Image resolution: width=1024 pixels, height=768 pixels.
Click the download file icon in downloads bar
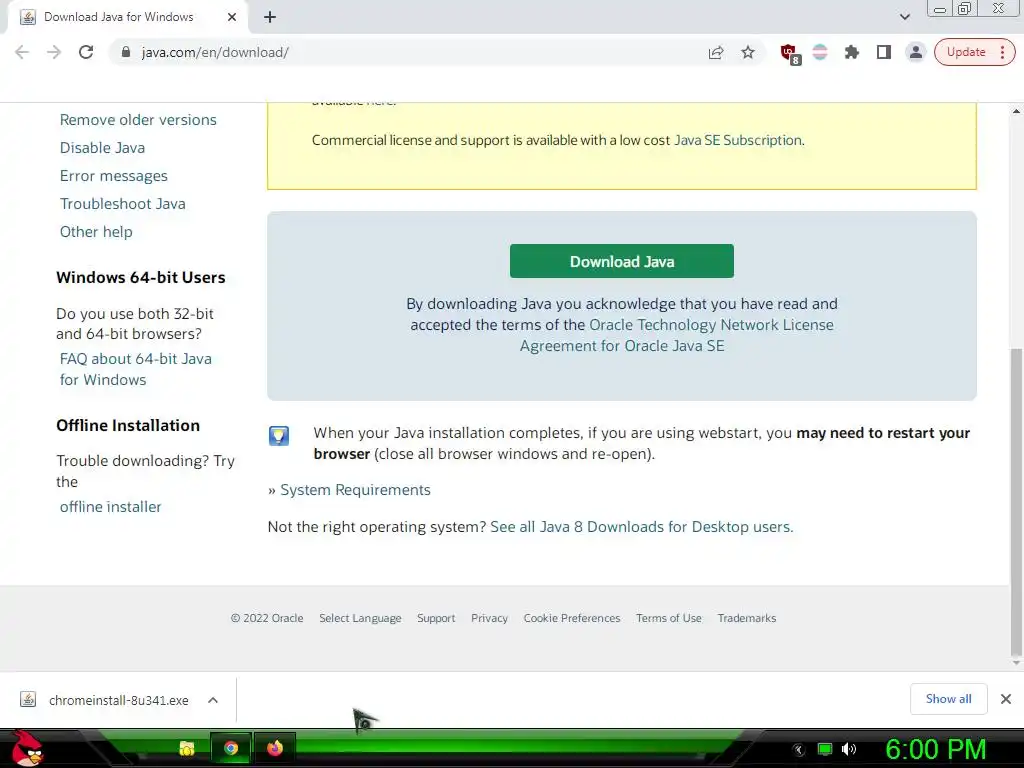point(28,699)
